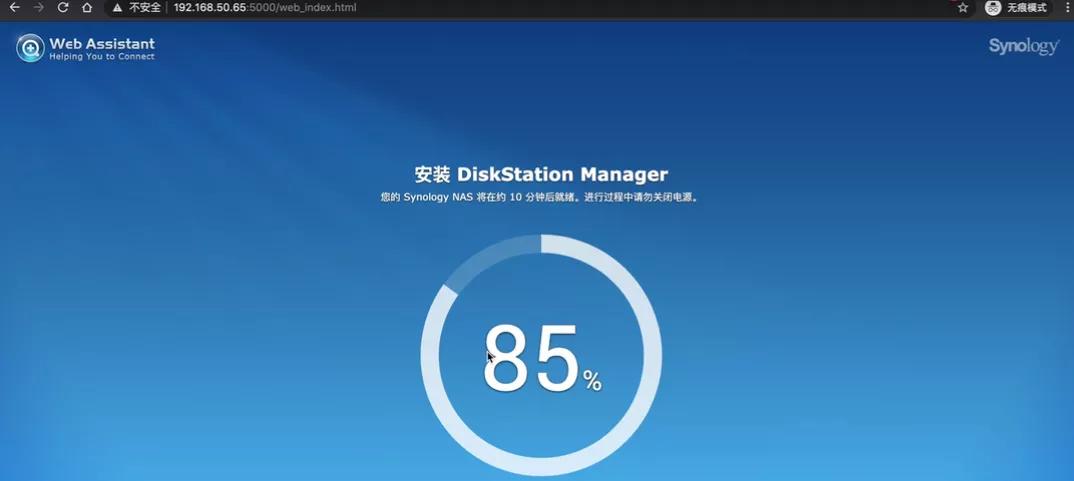This screenshot has height=481, width=1074.
Task: Click the Synology NAS 10 分钟 notice text
Action: [540, 197]
